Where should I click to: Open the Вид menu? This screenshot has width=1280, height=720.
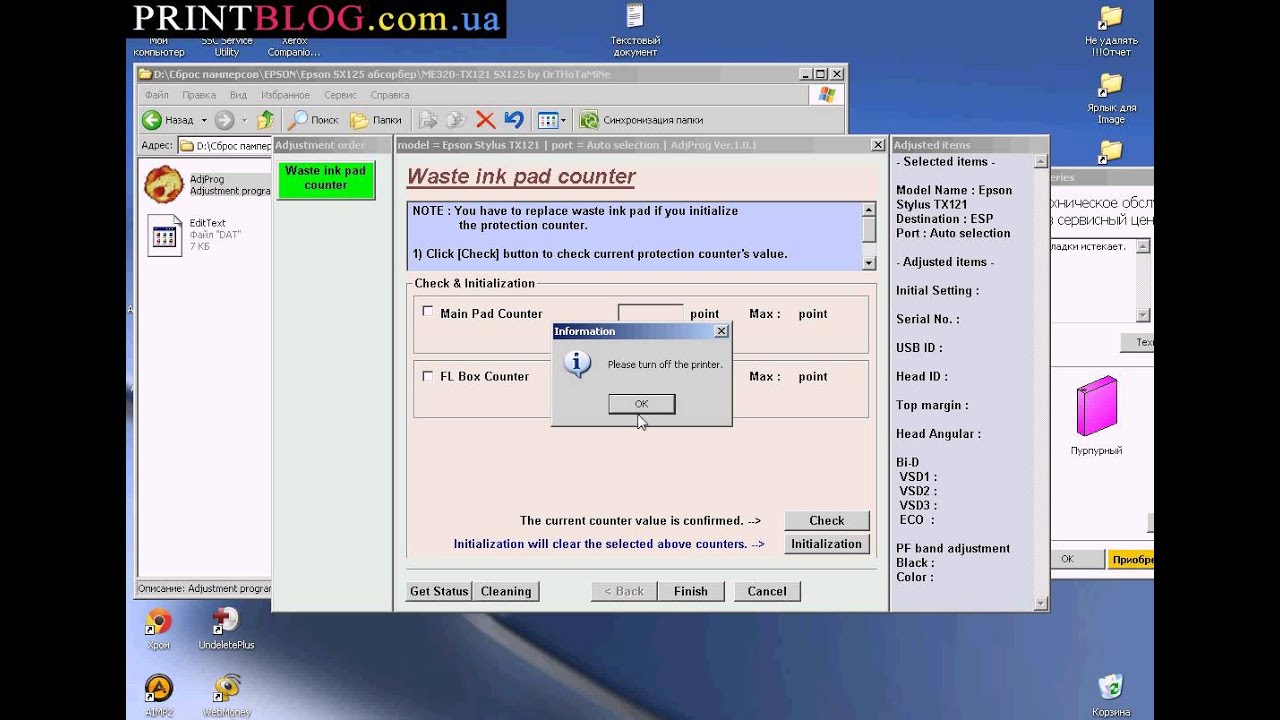238,95
